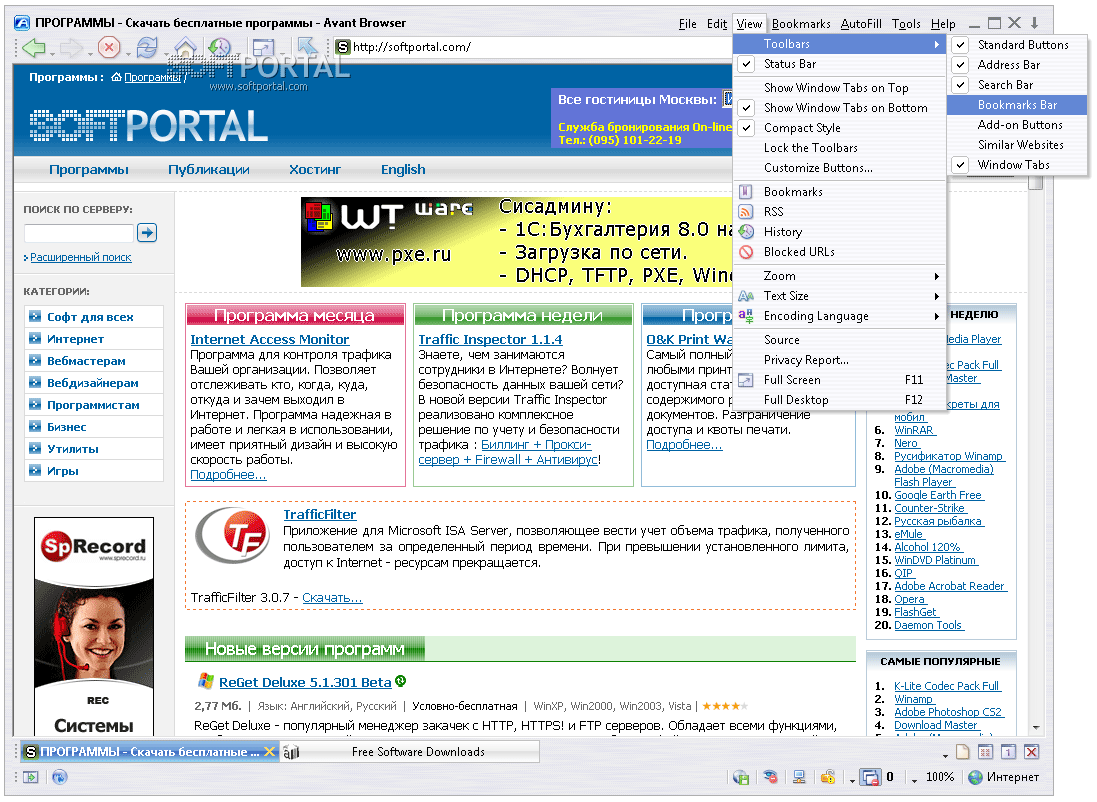Screen dimensions: 1097x802
Task: Expand the Text Size submenu
Action: [839, 296]
